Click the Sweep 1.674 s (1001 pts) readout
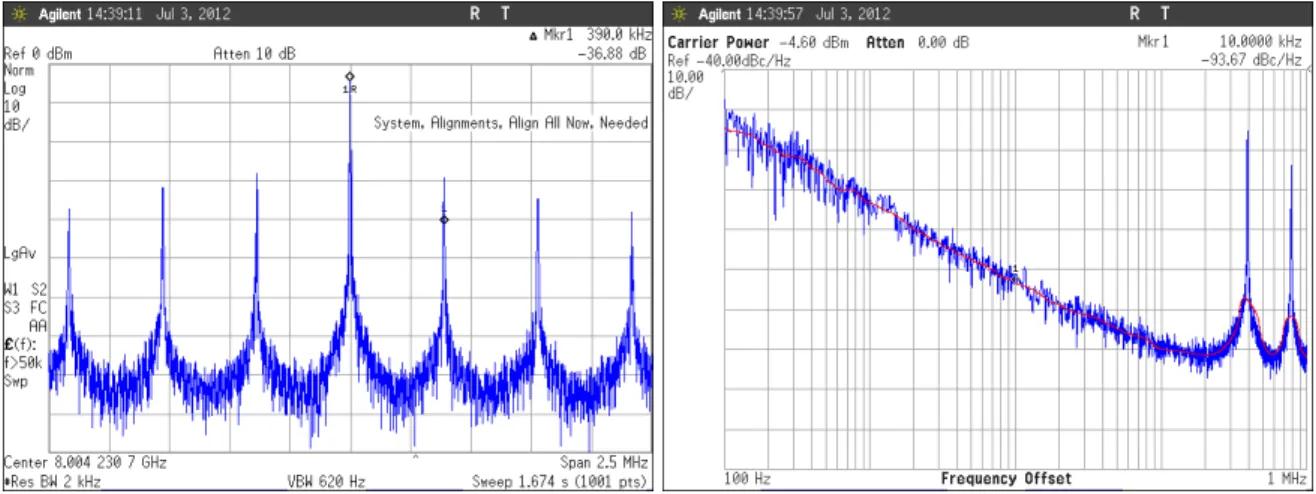The height and width of the screenshot is (494, 1316). point(558,482)
